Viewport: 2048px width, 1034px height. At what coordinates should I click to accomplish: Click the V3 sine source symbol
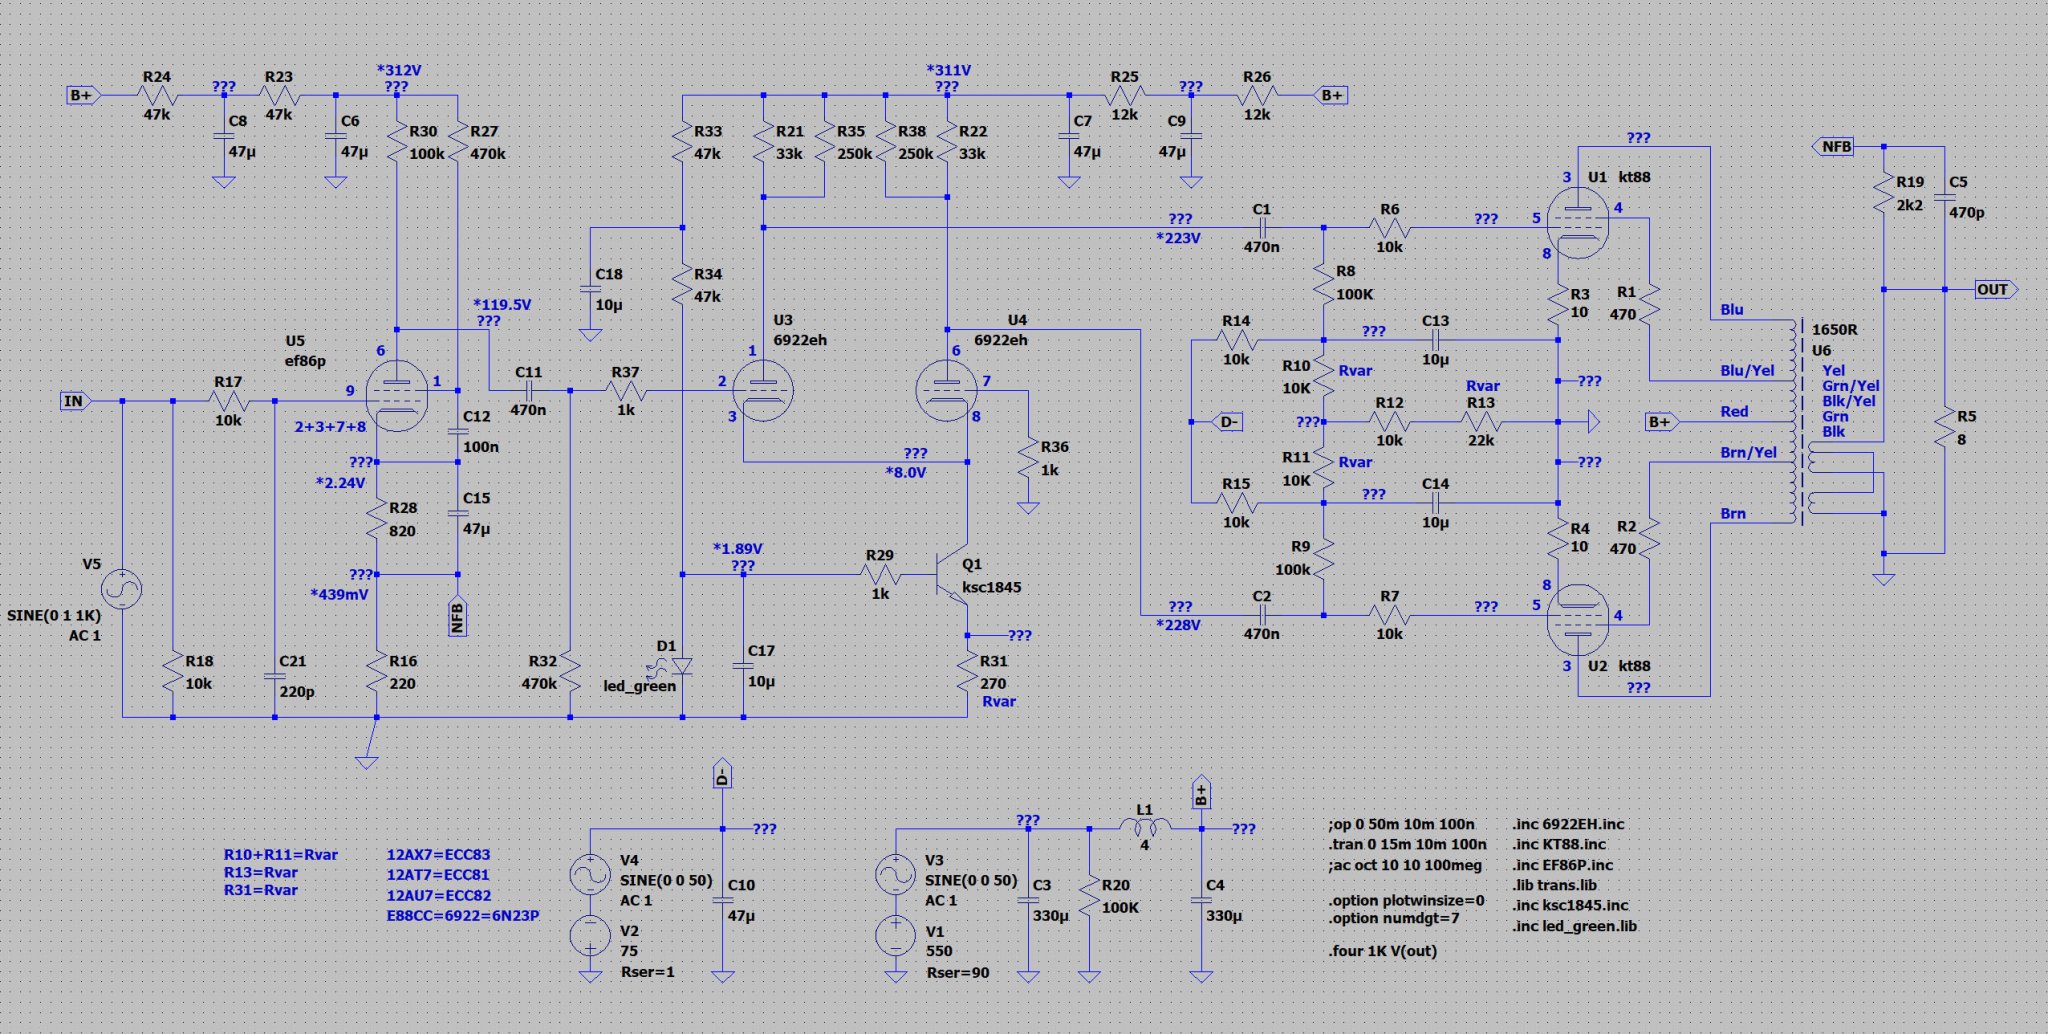895,875
